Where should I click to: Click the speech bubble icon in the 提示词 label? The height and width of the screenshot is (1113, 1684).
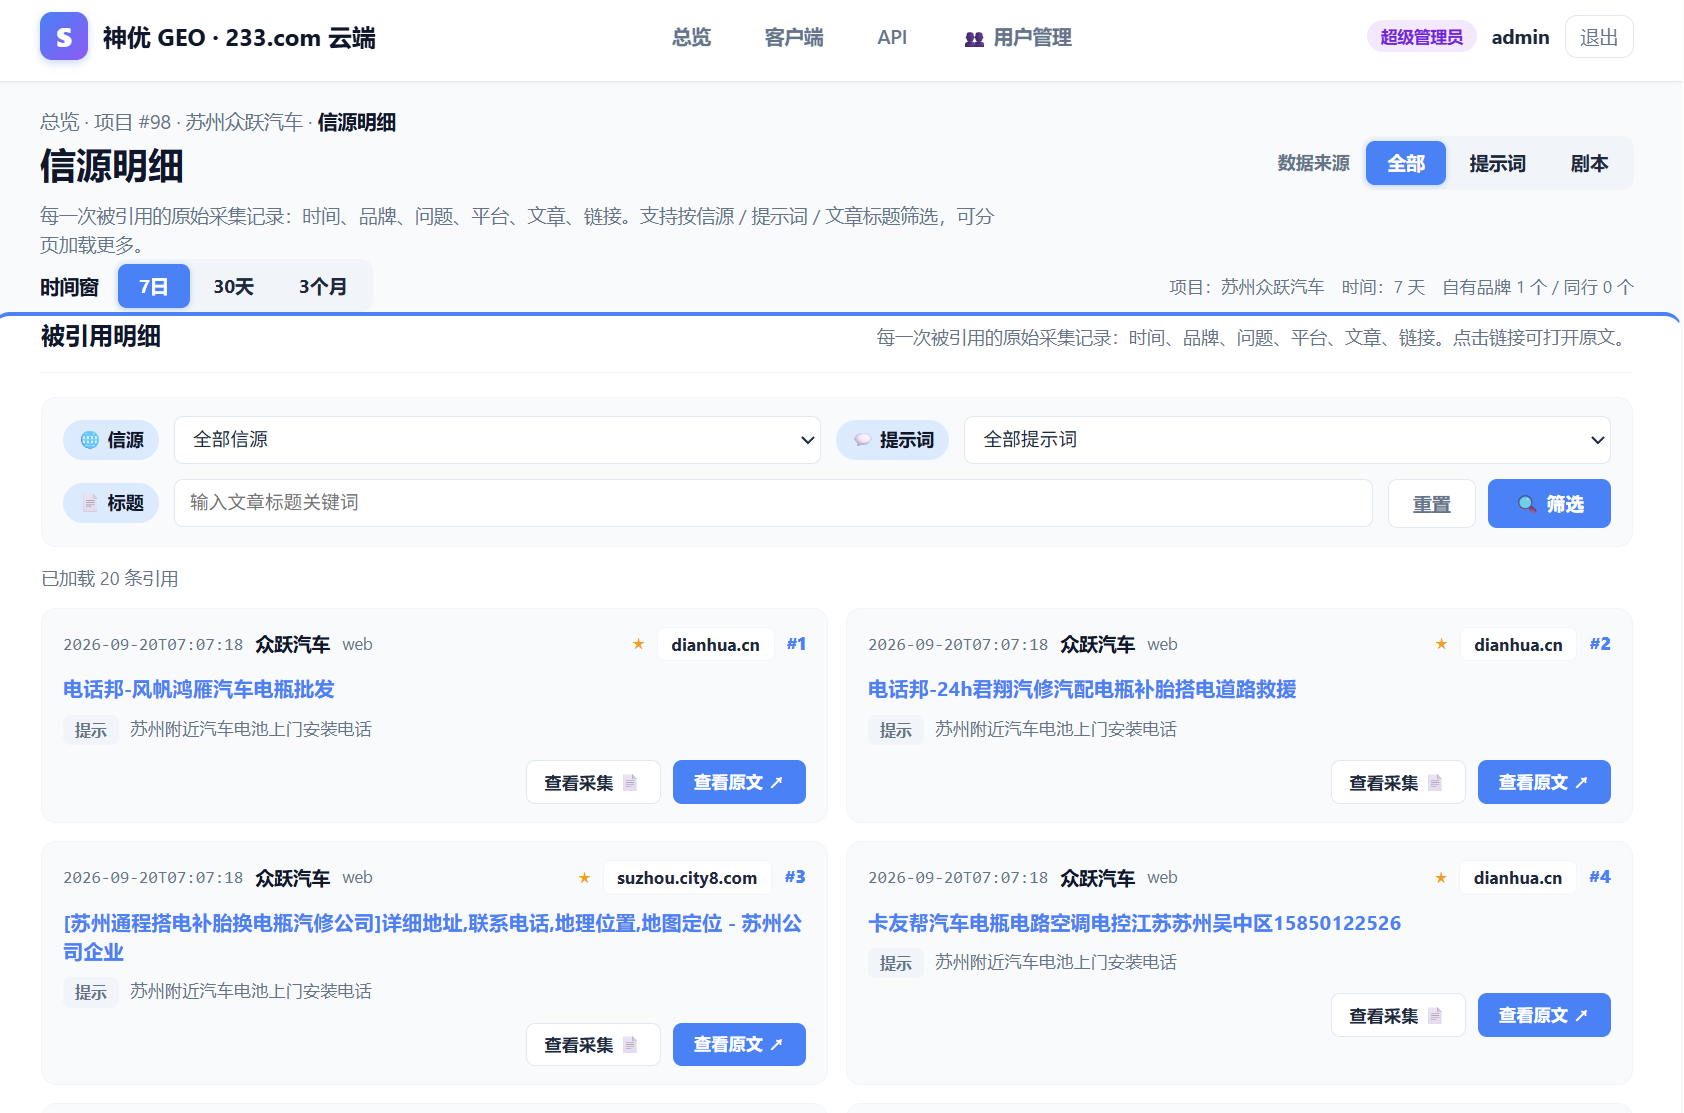coord(862,440)
